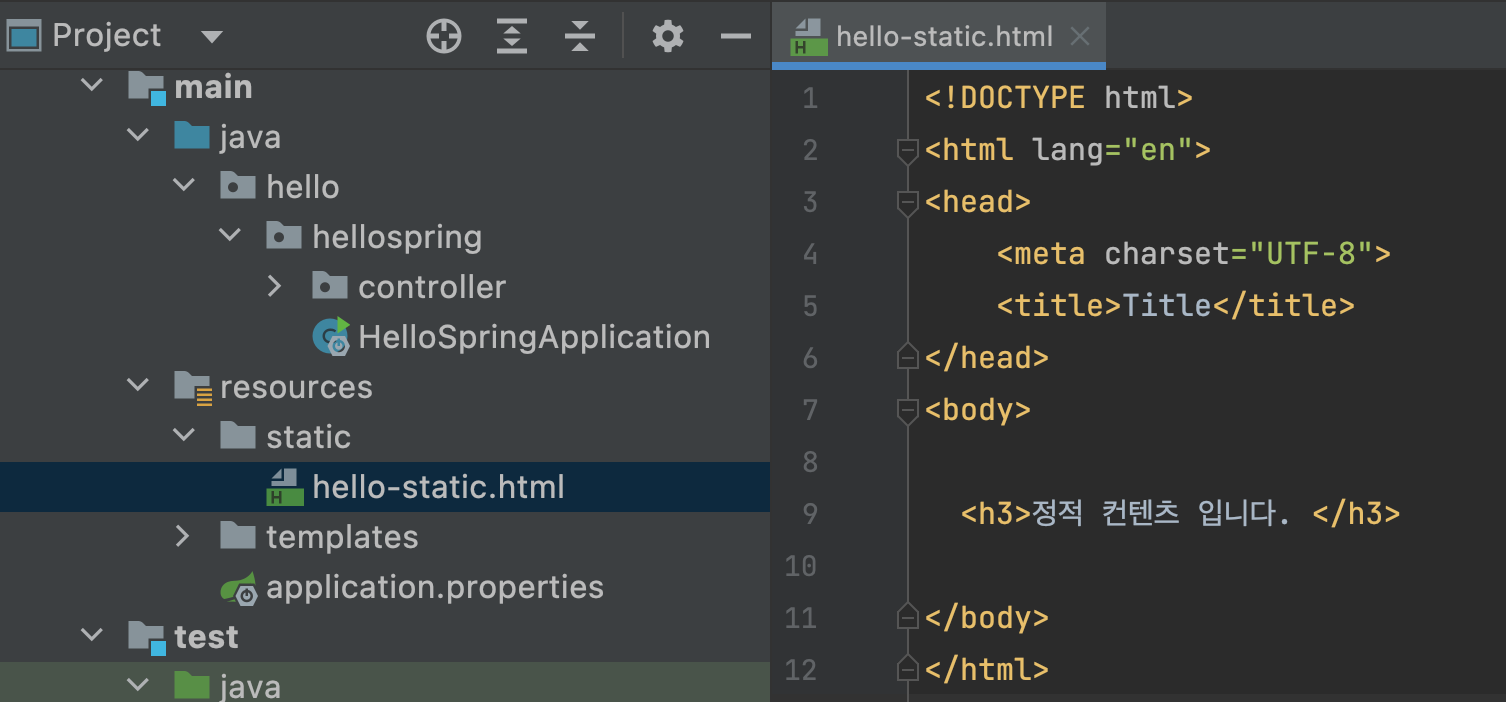The image size is (1506, 702).
Task: Click the Expand All toolbar icon
Action: [x=511, y=37]
